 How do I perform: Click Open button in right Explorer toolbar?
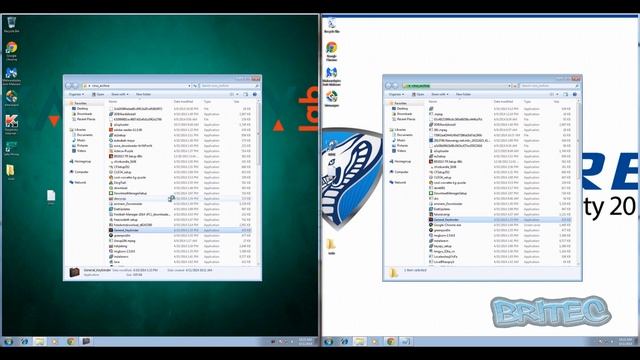pyautogui.click(x=418, y=94)
